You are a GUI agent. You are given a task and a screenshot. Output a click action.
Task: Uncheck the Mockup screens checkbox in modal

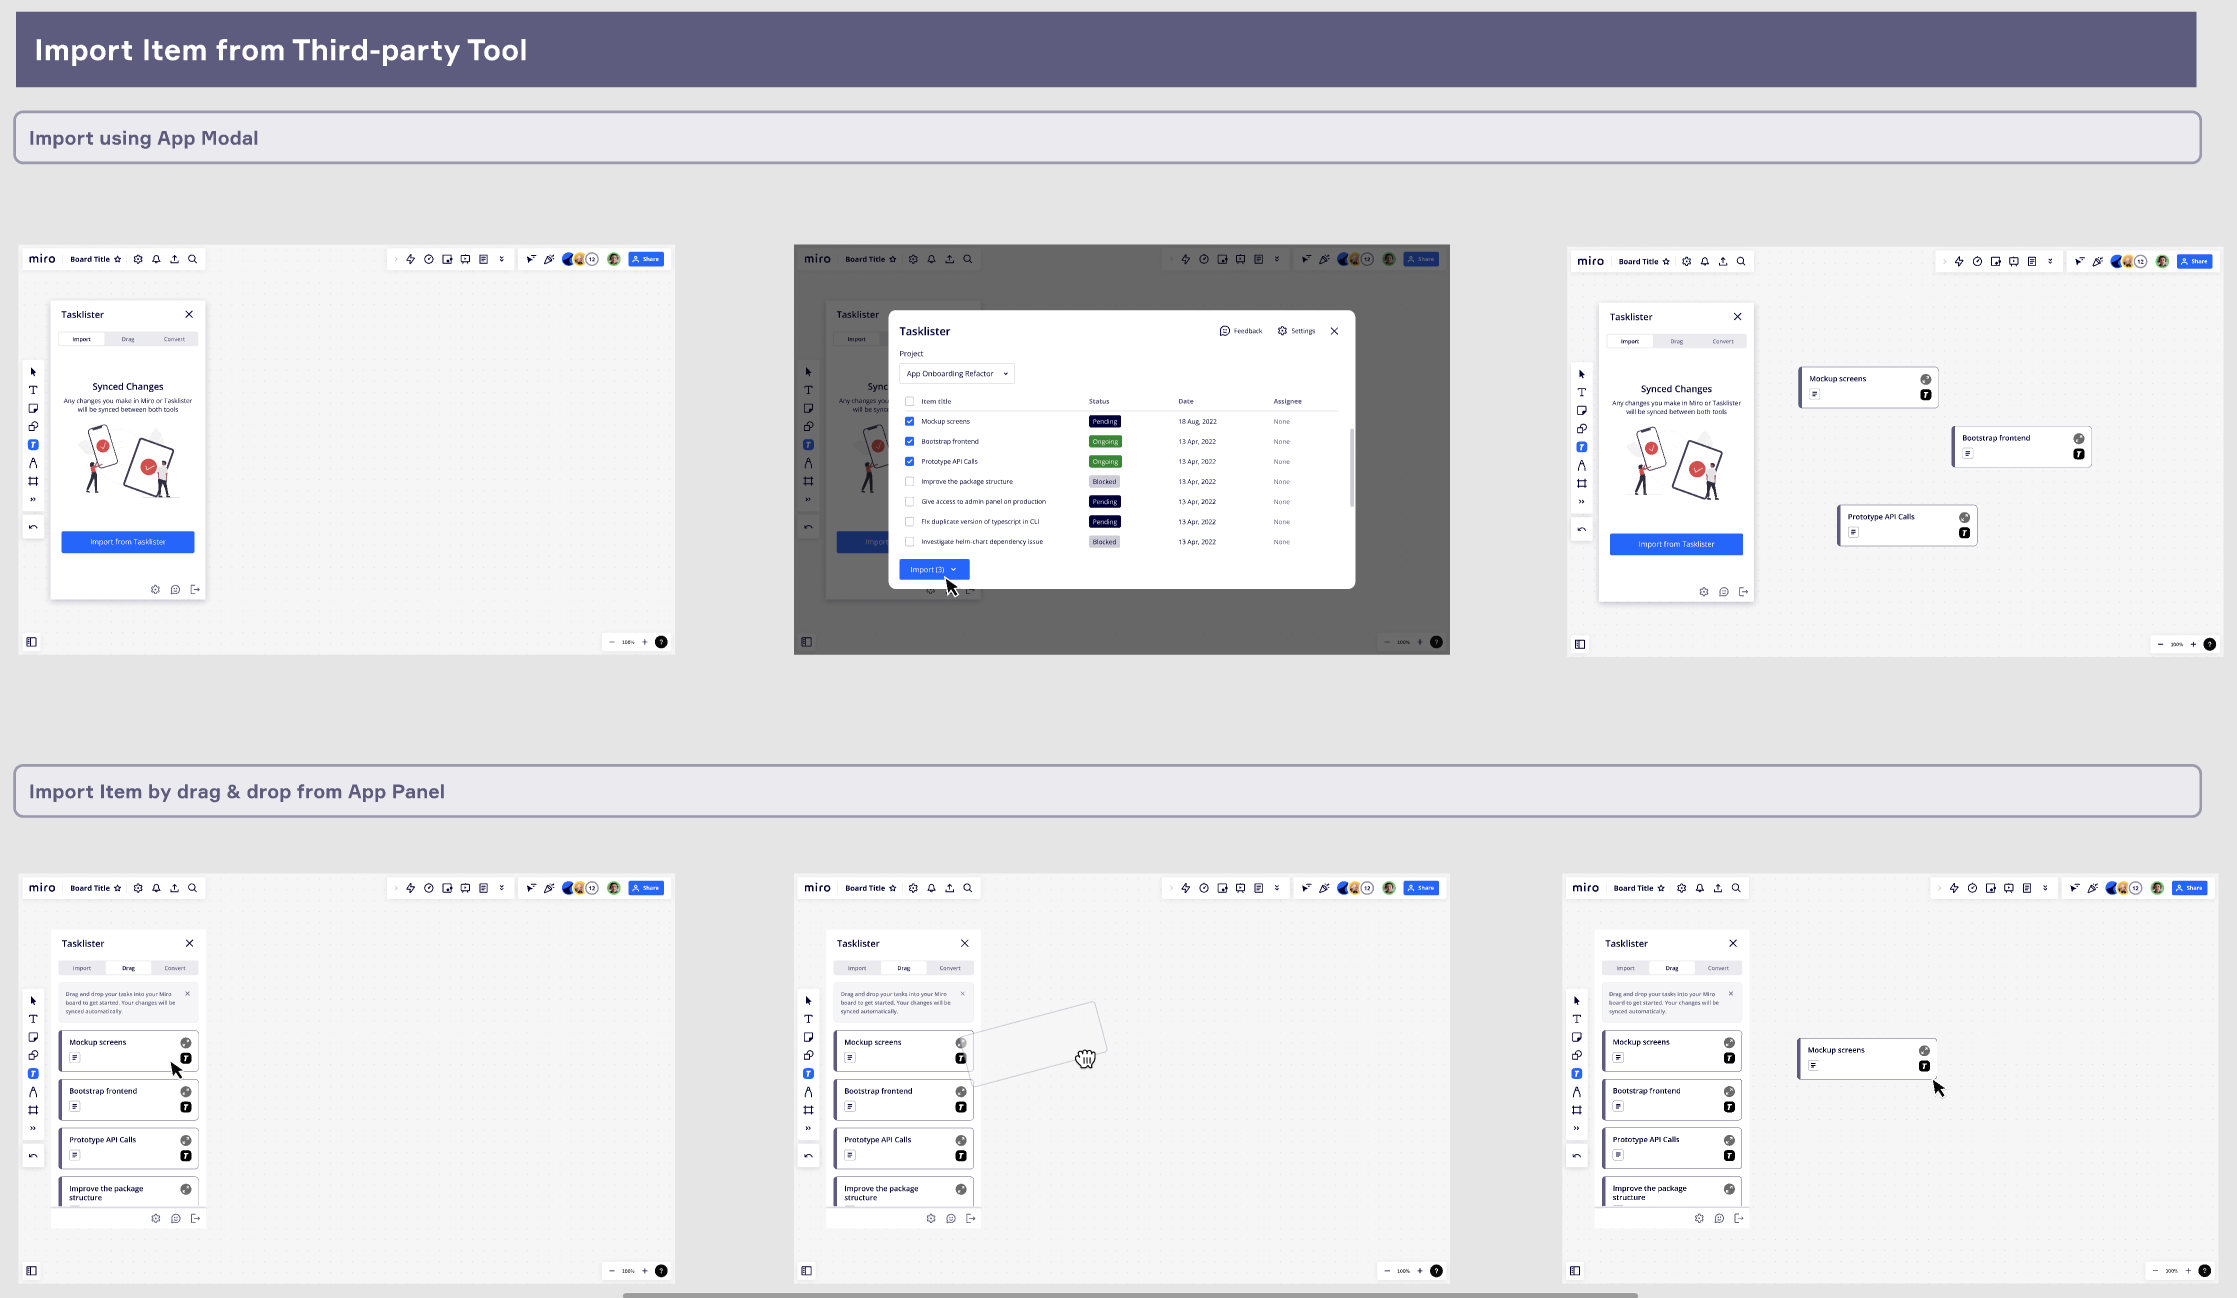(x=909, y=421)
